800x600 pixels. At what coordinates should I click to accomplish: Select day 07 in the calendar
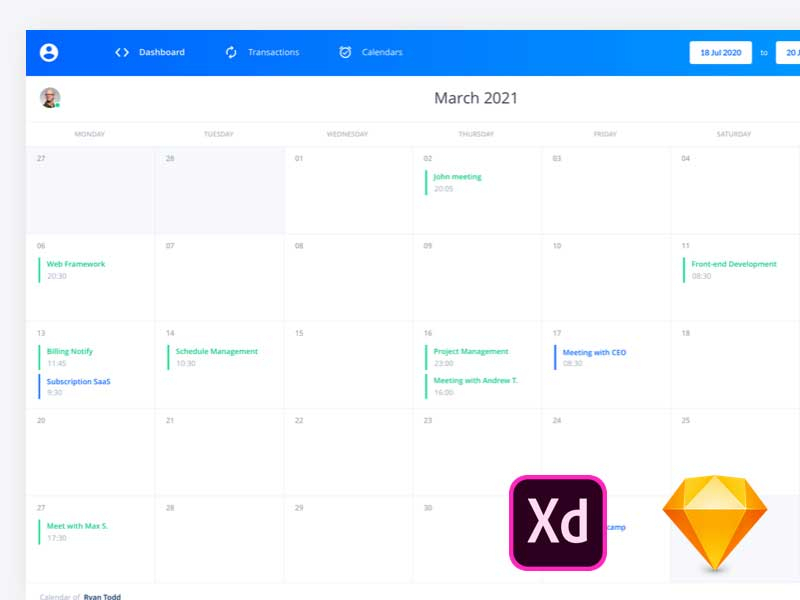click(x=219, y=278)
